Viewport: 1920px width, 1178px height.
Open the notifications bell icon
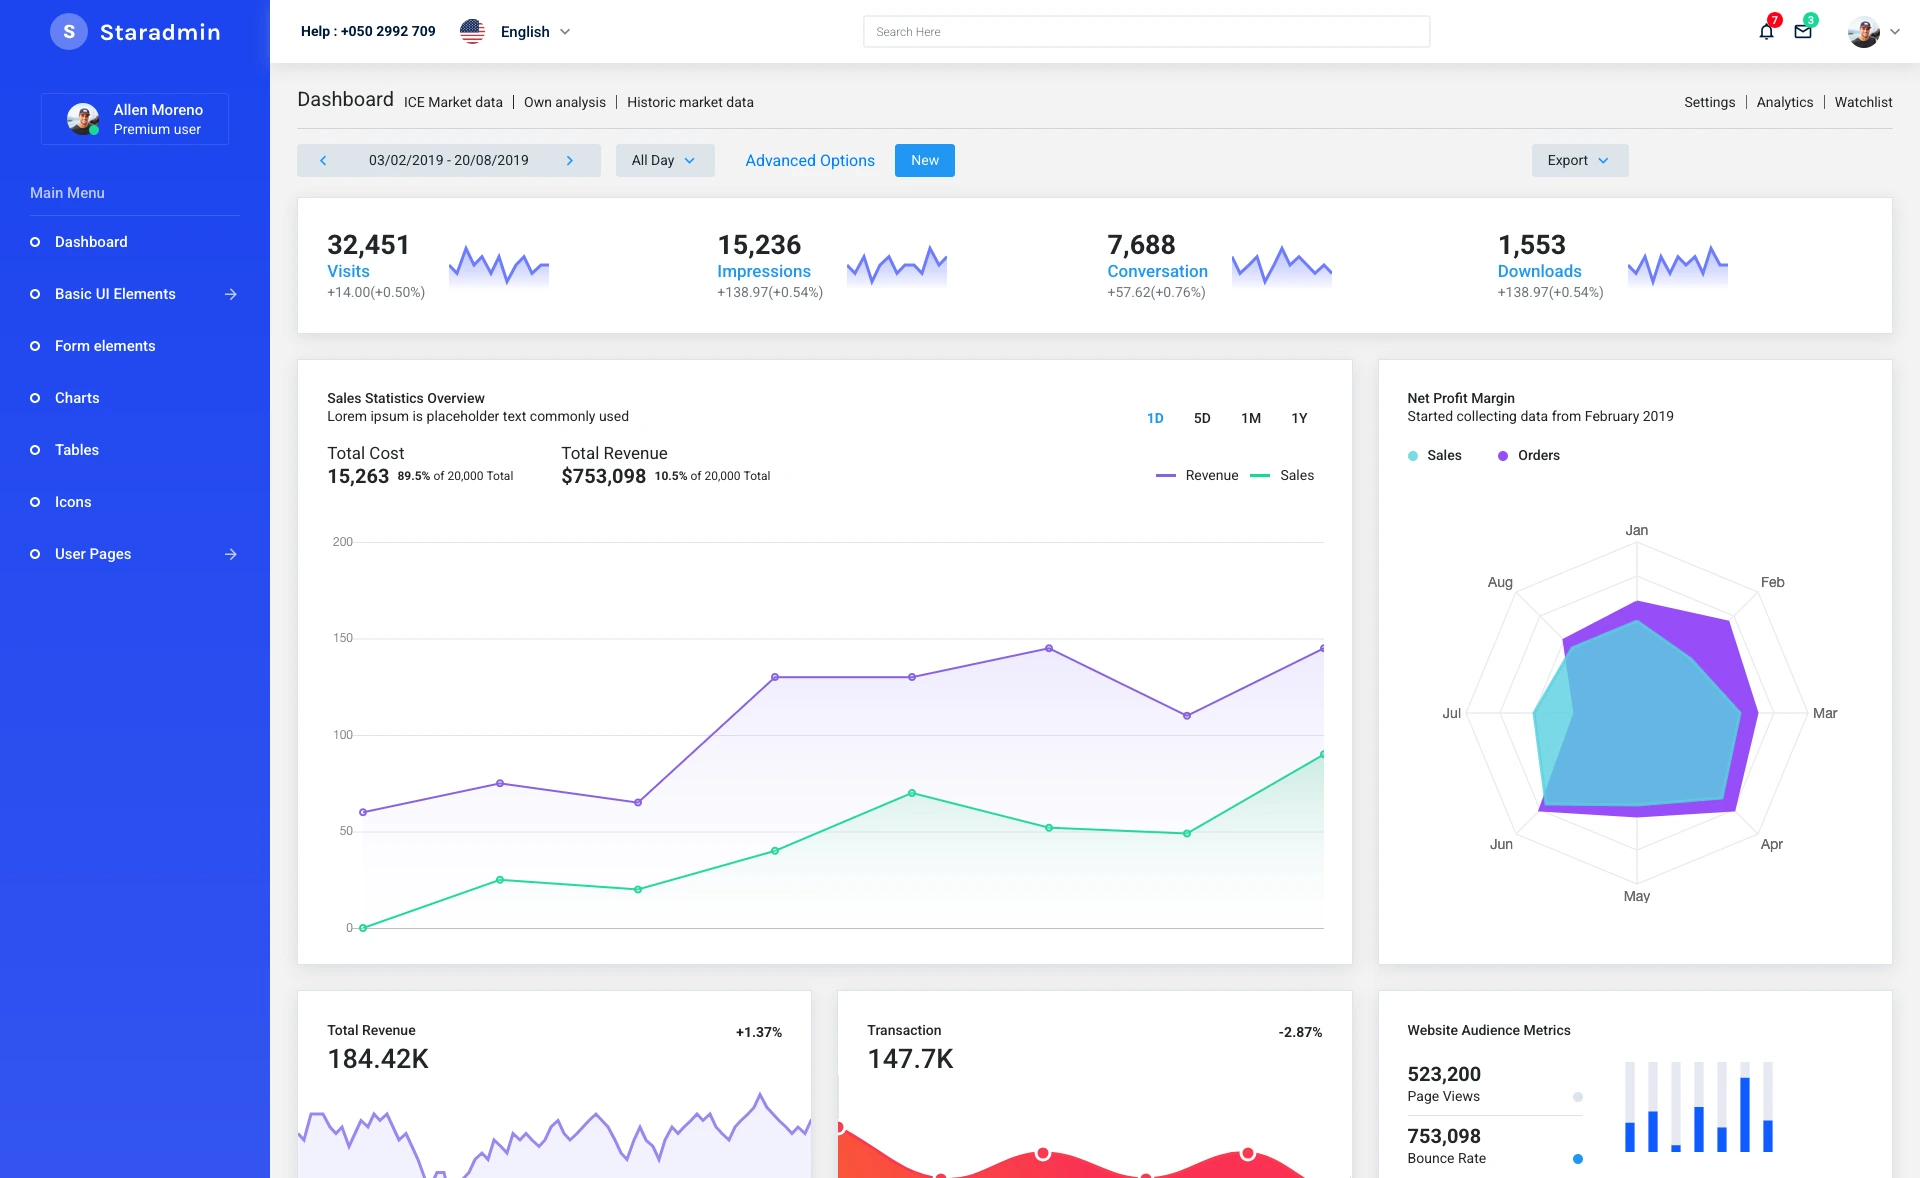click(1766, 32)
